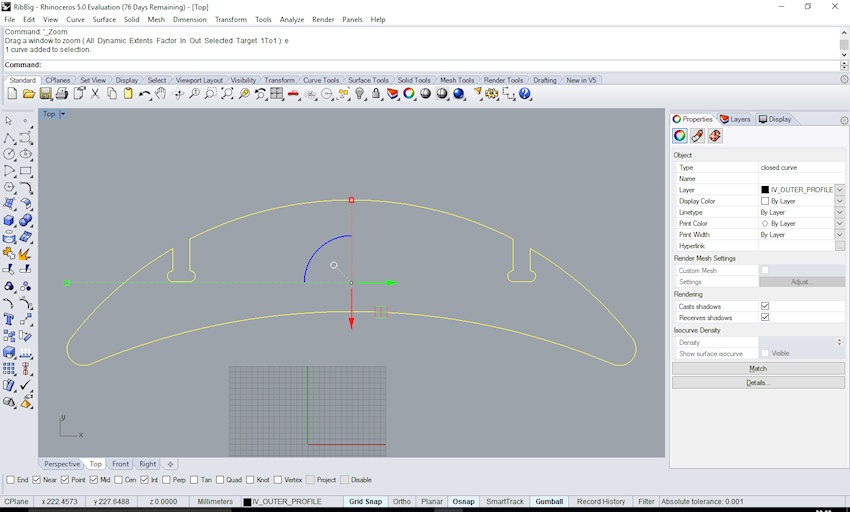Open Print Width dropdown
The width and height of the screenshot is (850, 512).
click(x=840, y=235)
